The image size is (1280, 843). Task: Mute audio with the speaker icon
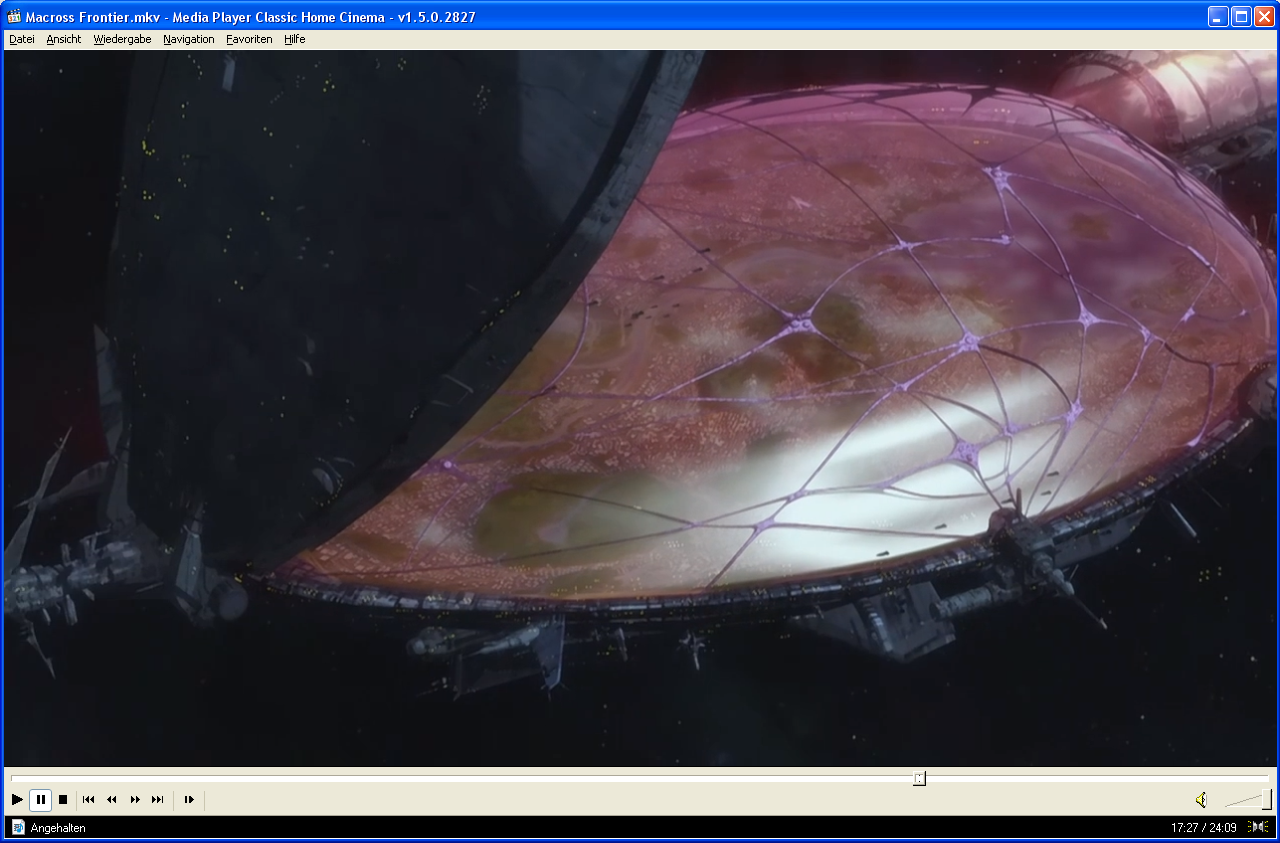coord(1201,800)
